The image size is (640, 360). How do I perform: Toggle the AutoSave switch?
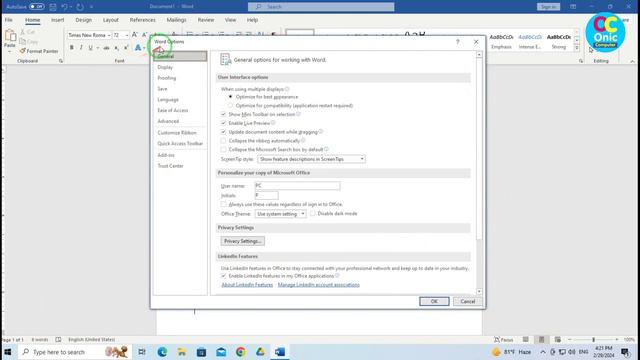point(37,7)
